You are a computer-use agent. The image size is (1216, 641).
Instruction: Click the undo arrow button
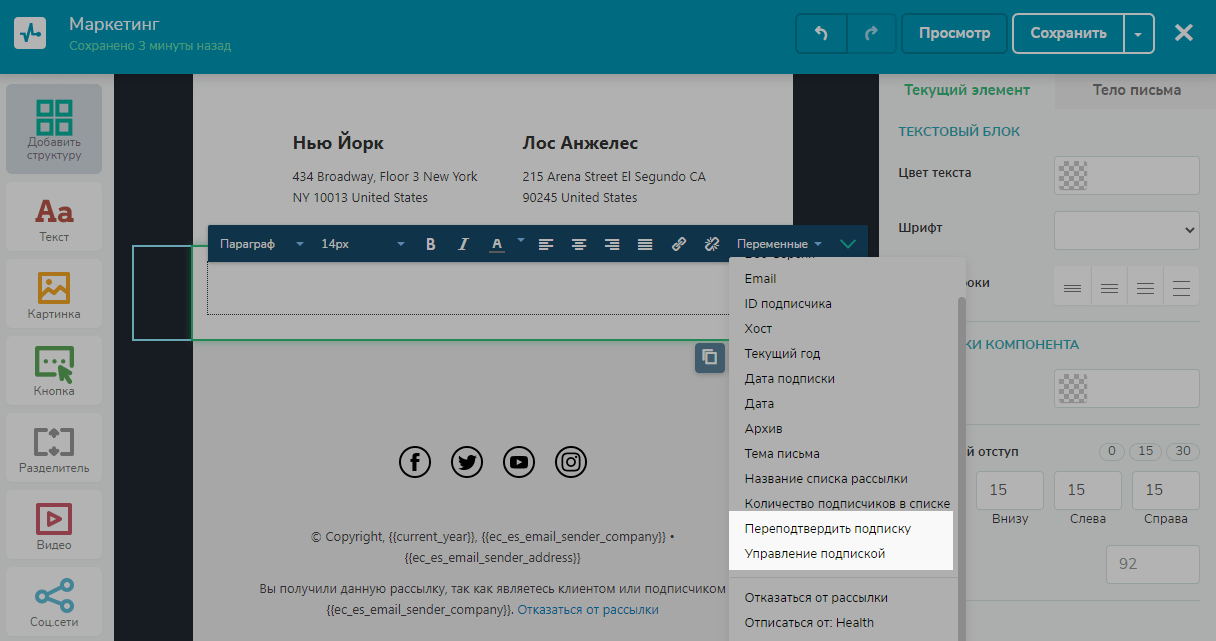[821, 33]
